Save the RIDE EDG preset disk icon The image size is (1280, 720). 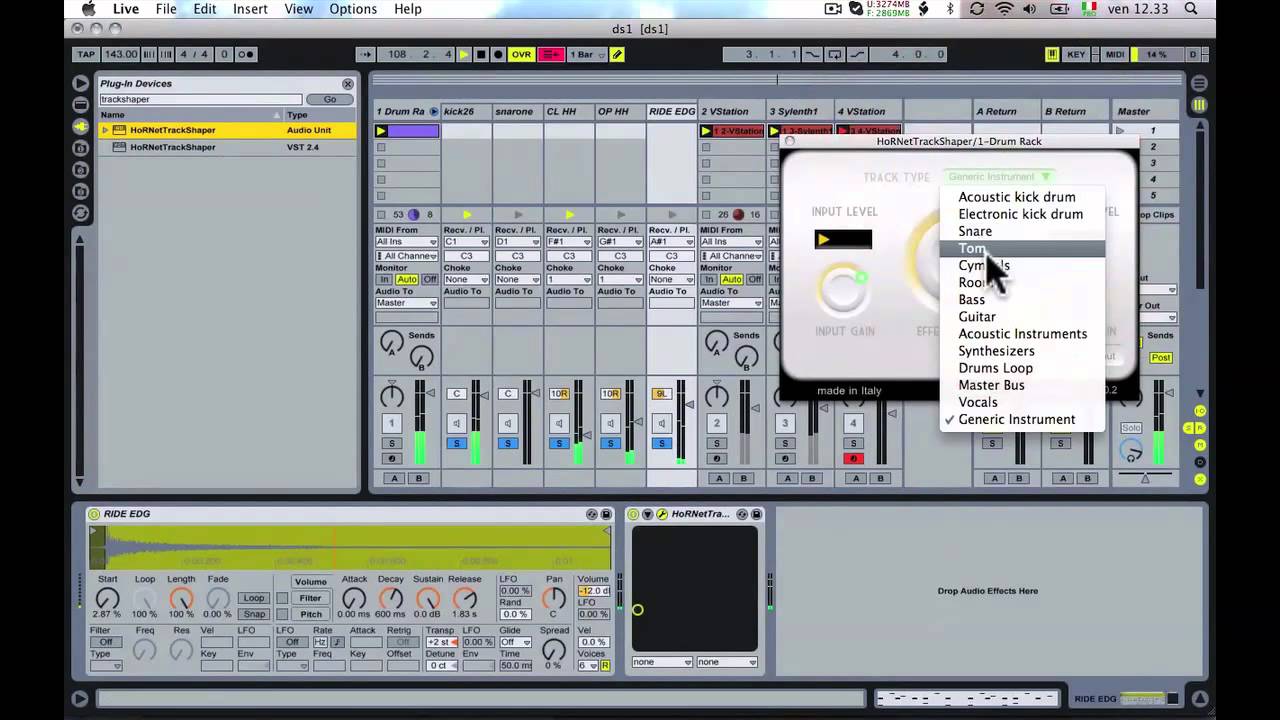coord(606,514)
